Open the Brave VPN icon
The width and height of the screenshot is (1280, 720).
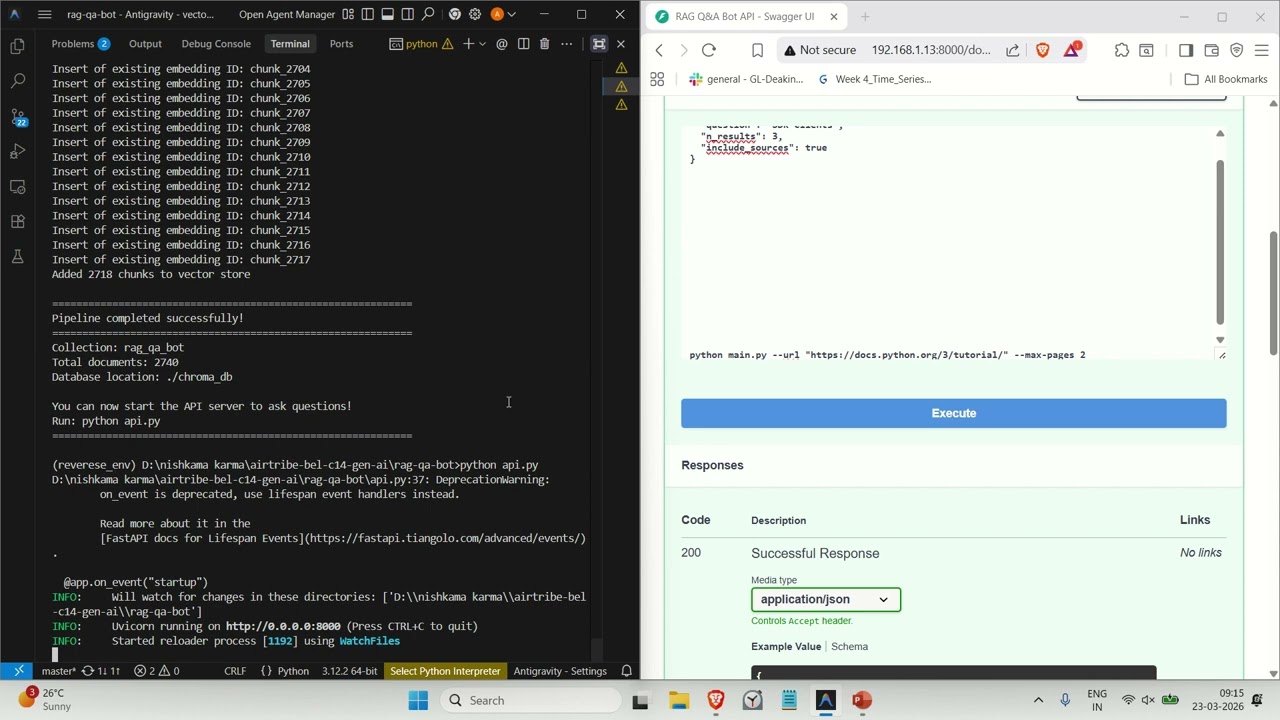pyautogui.click(x=1236, y=50)
